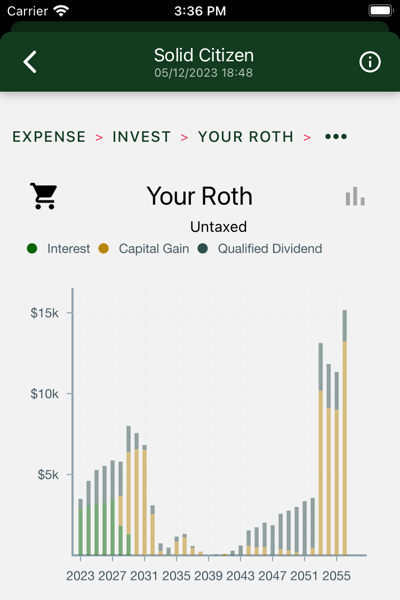Open the breadcrumb ellipsis dots
The height and width of the screenshot is (600, 400).
[x=336, y=137]
